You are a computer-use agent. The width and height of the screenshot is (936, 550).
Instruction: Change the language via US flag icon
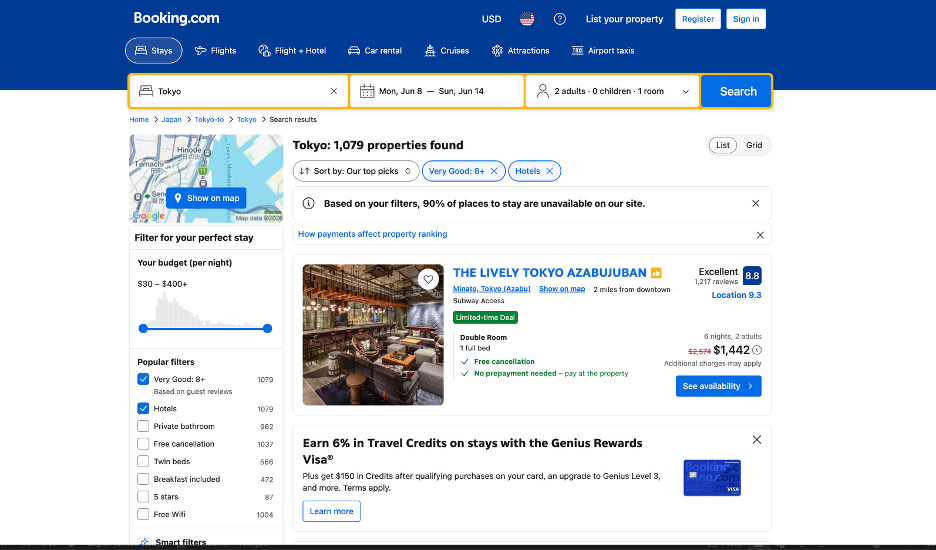point(526,19)
